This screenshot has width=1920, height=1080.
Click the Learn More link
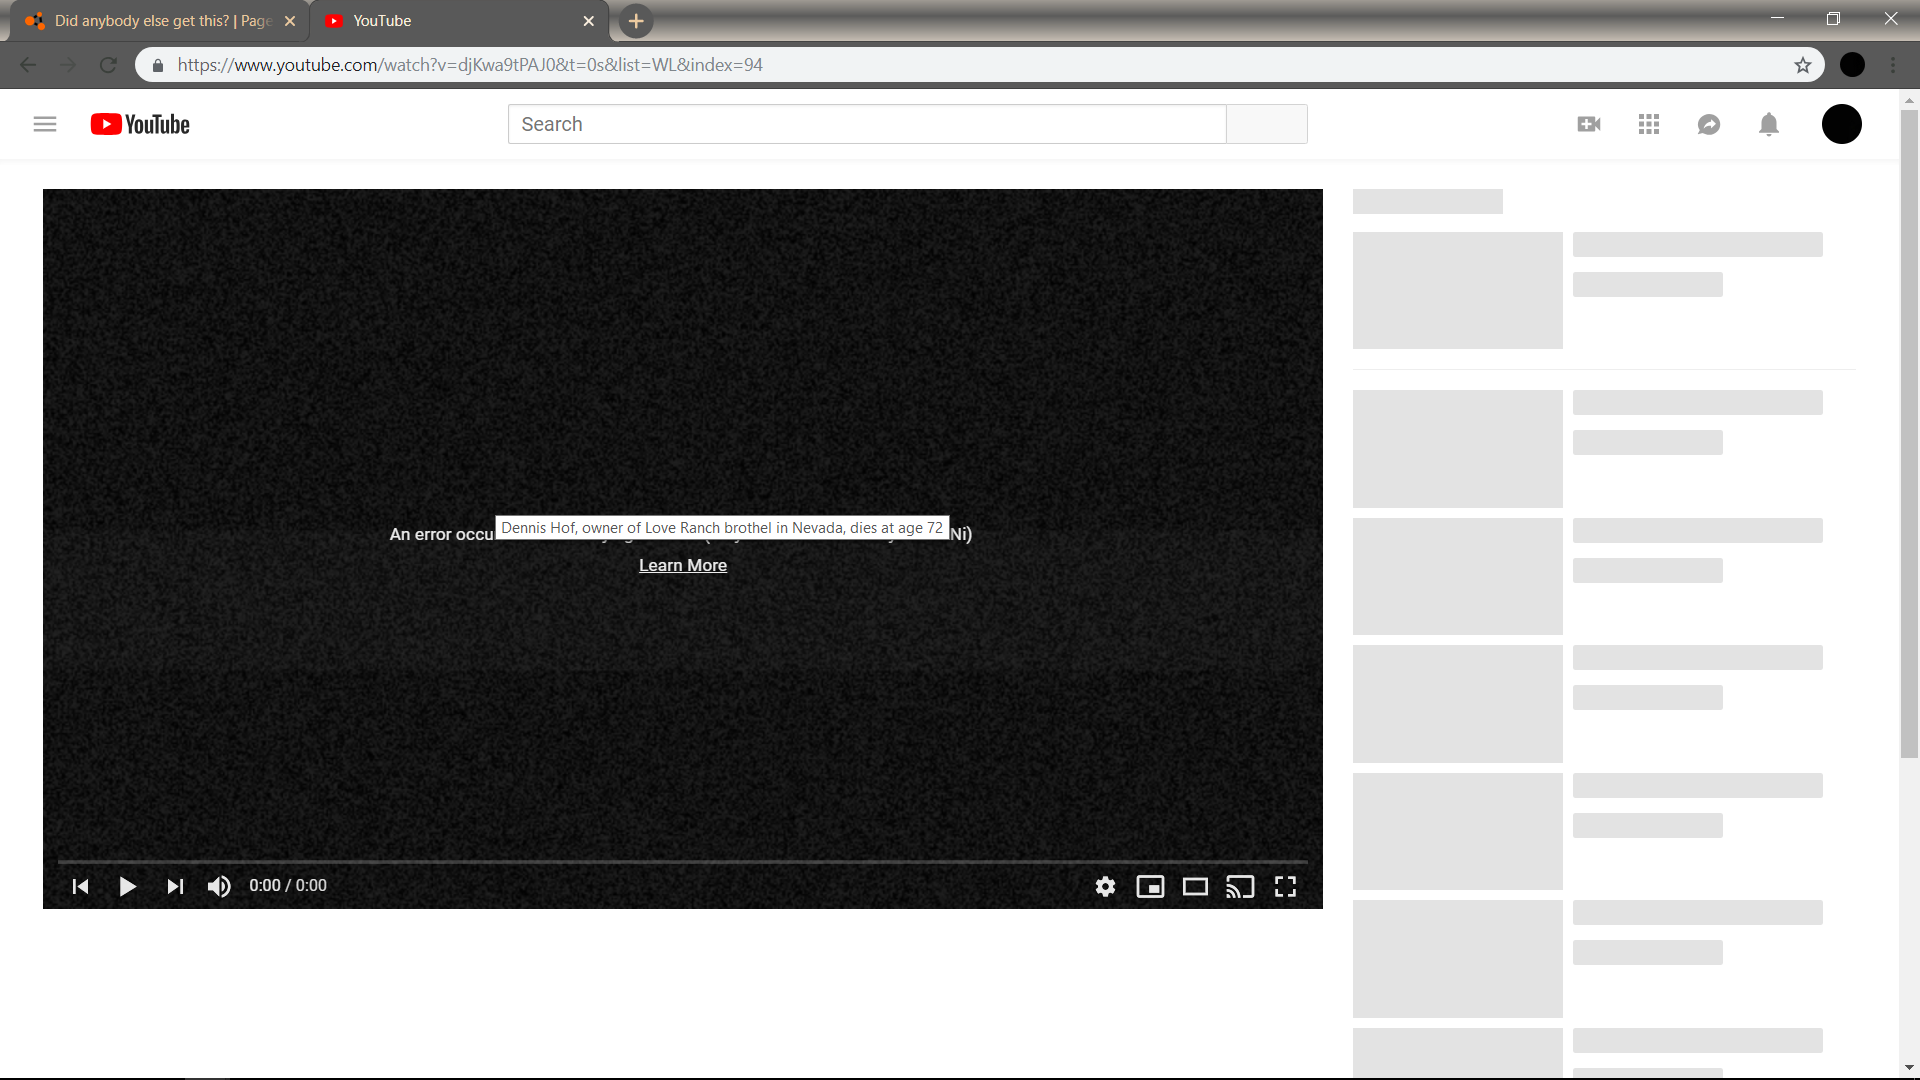[x=683, y=565]
